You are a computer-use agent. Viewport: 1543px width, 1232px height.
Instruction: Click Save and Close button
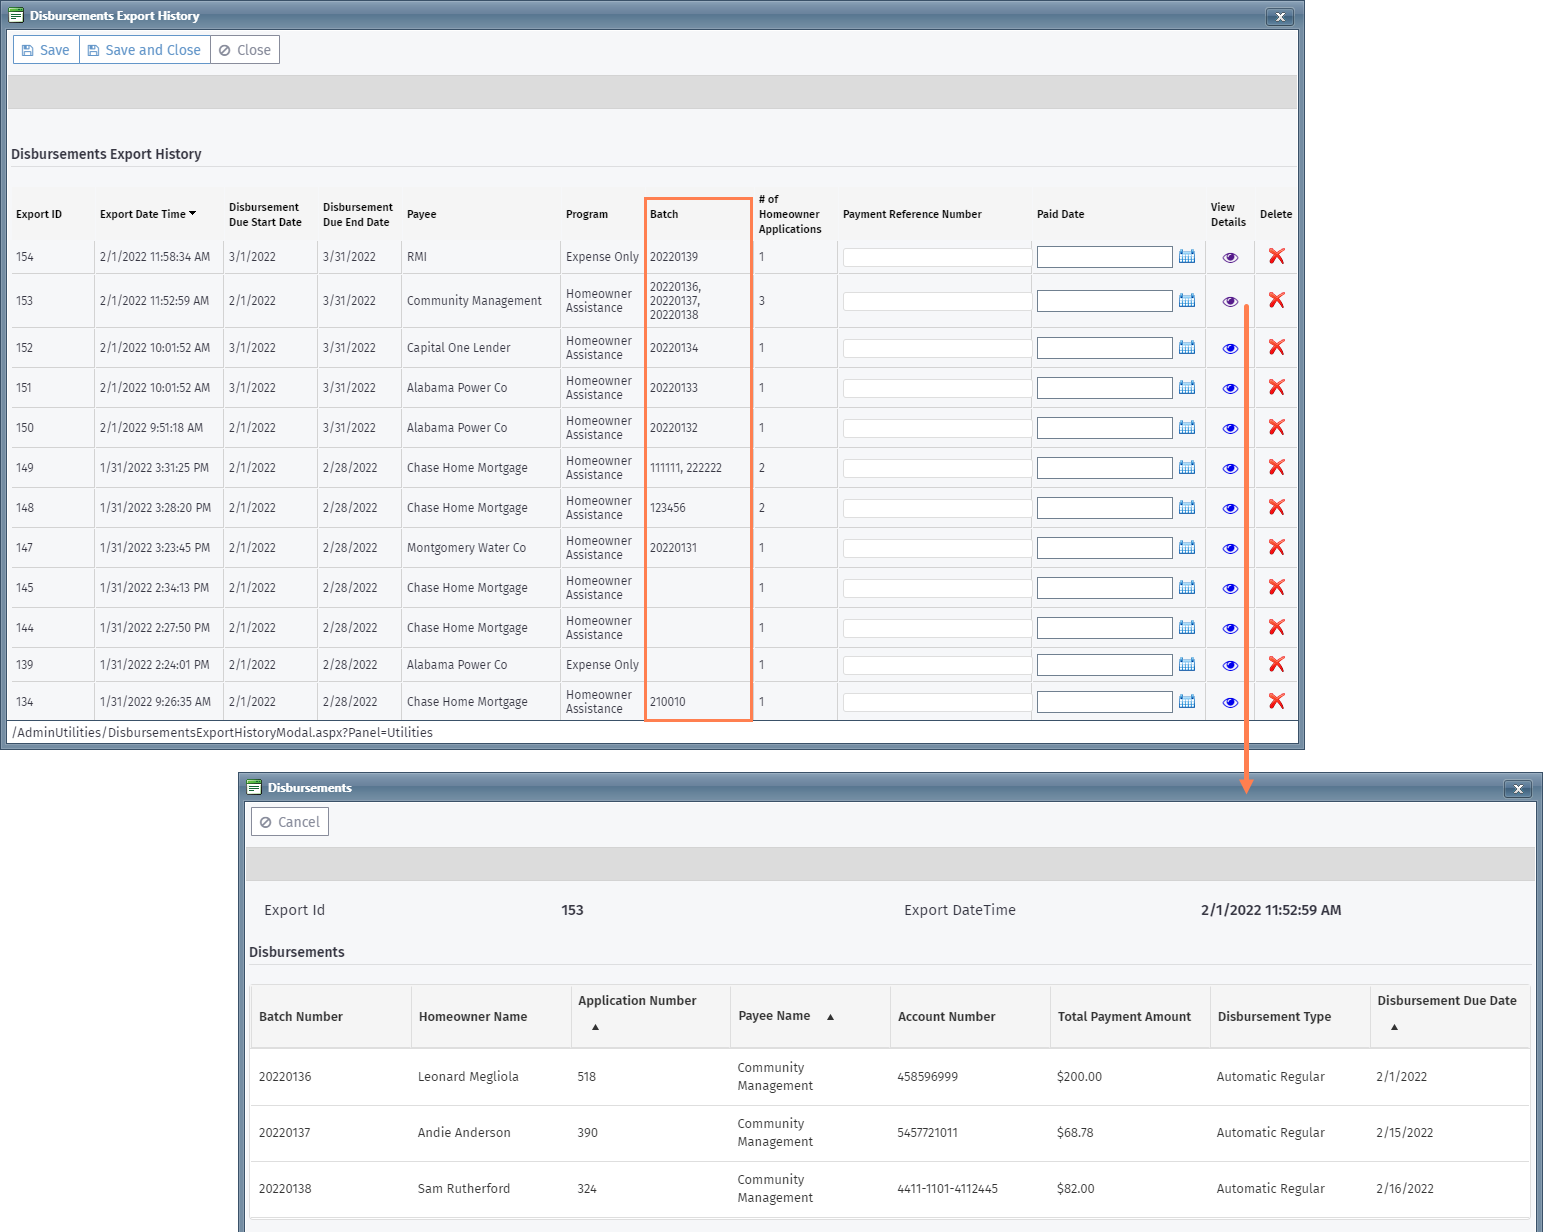point(144,50)
